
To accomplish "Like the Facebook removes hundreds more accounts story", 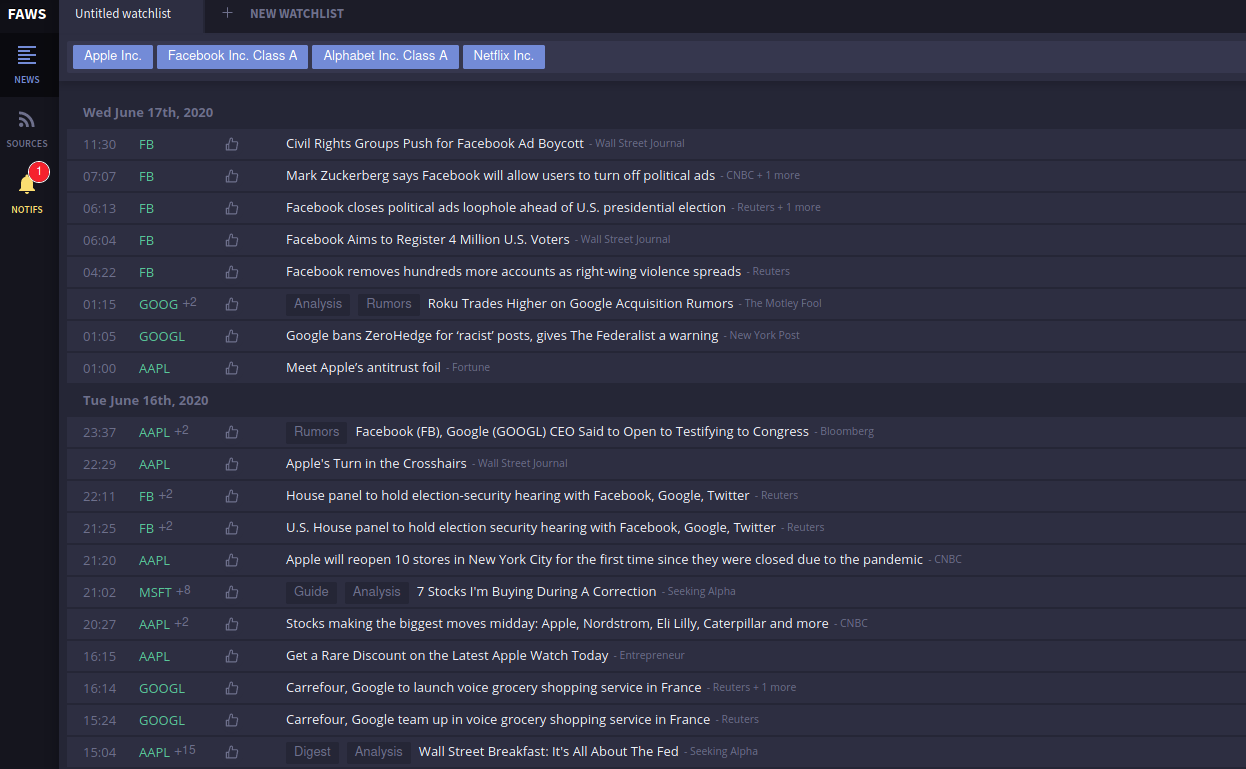I will [232, 272].
